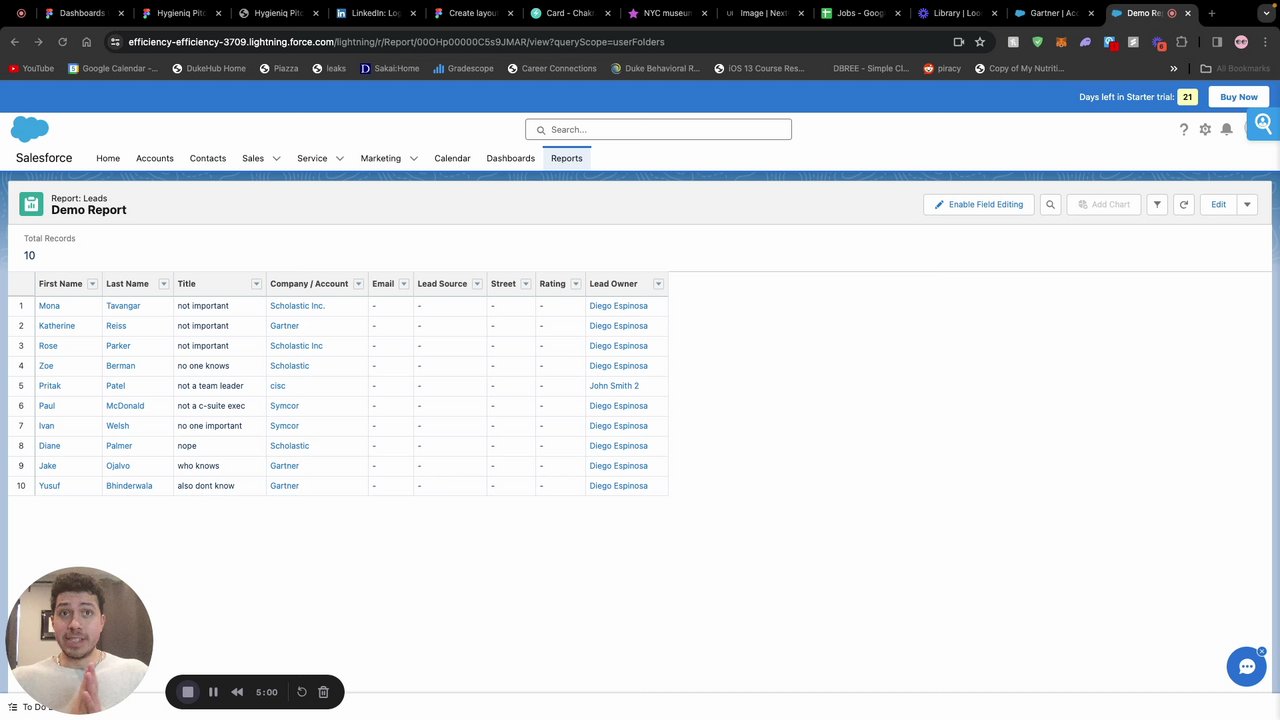
Task: Open Company / Account column dropdown
Action: coord(358,284)
